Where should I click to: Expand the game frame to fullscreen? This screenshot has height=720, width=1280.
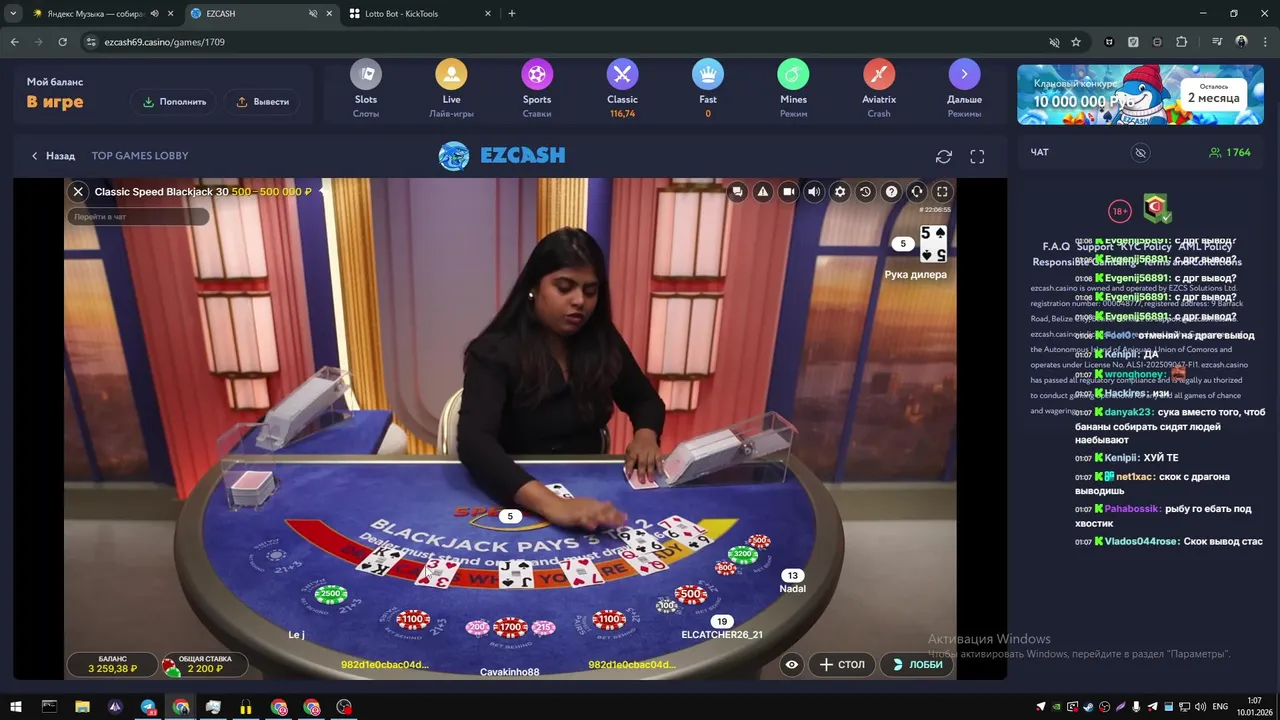pos(977,157)
